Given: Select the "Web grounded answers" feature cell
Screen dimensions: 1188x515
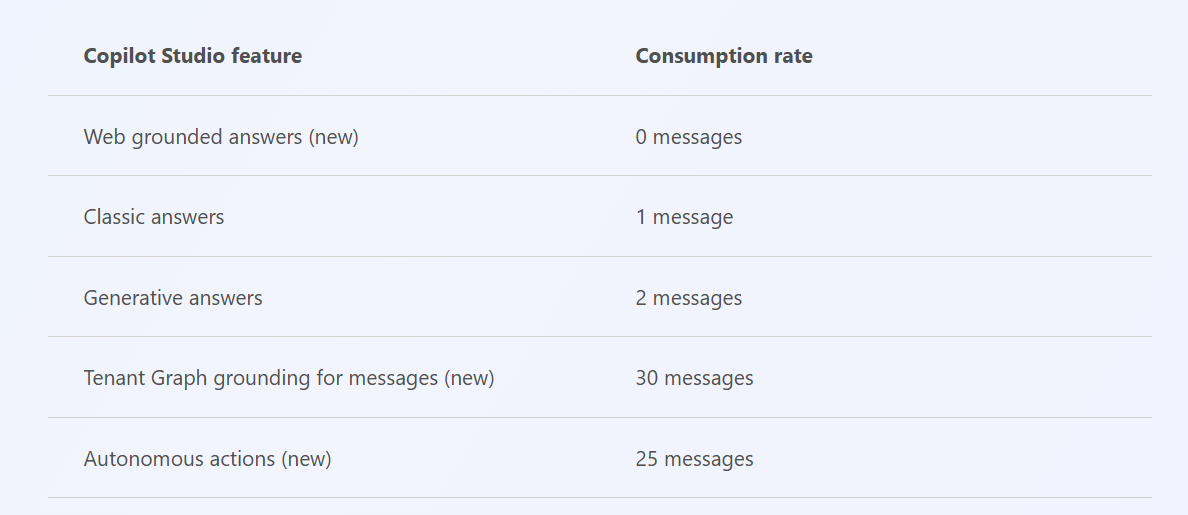Looking at the screenshot, I should (220, 137).
